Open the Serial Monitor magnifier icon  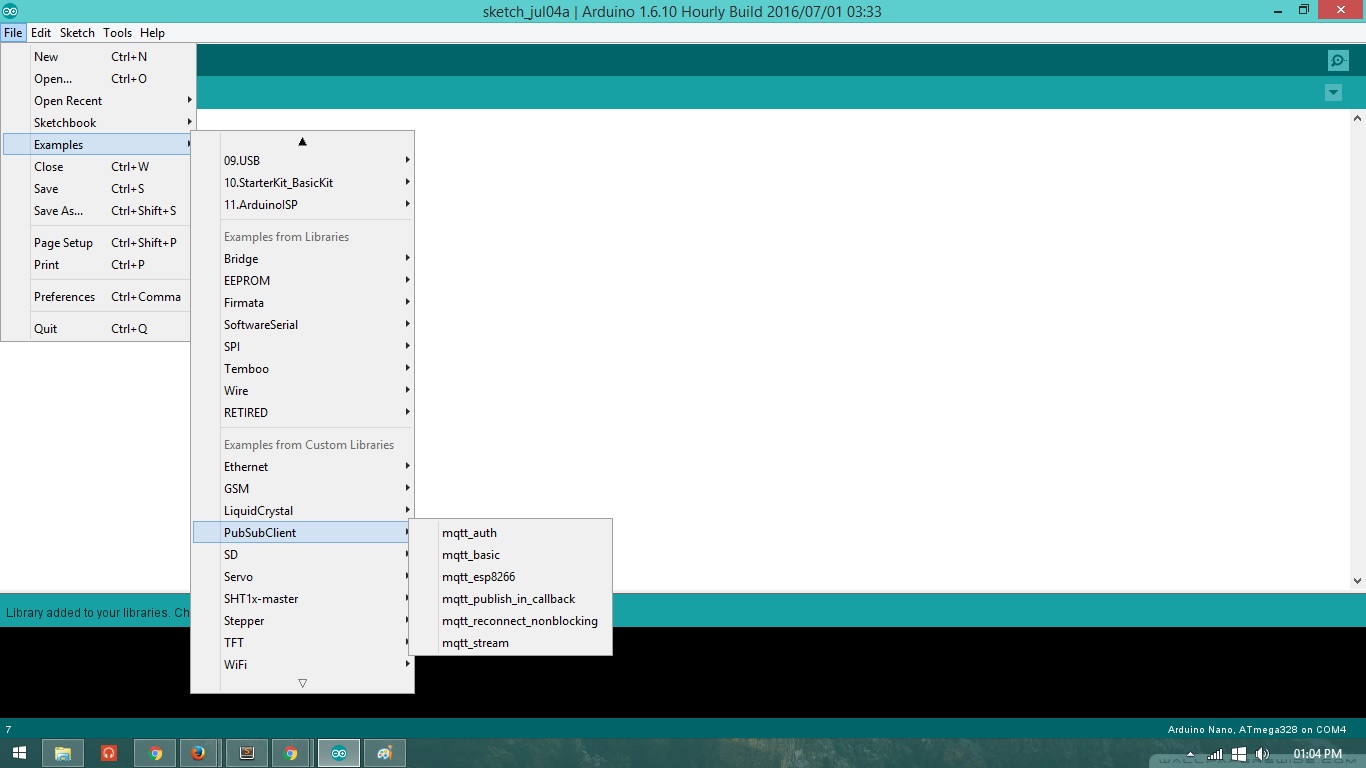1338,61
